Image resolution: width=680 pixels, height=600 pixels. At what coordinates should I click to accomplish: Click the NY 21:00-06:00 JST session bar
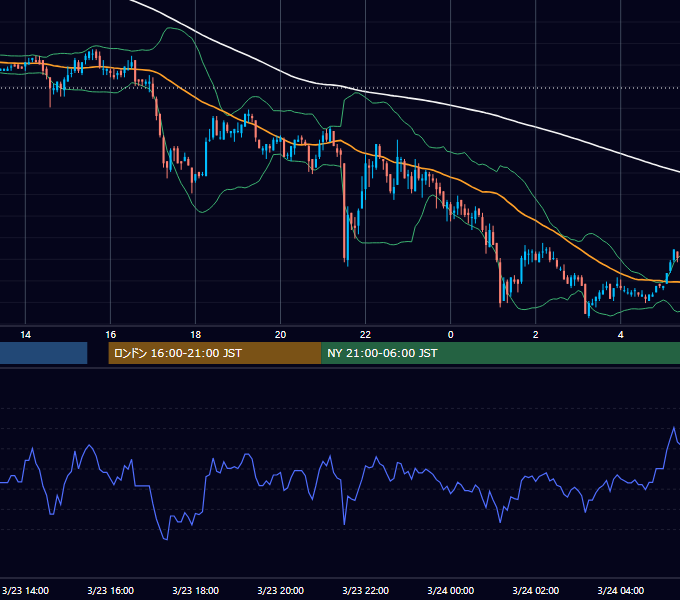point(500,353)
